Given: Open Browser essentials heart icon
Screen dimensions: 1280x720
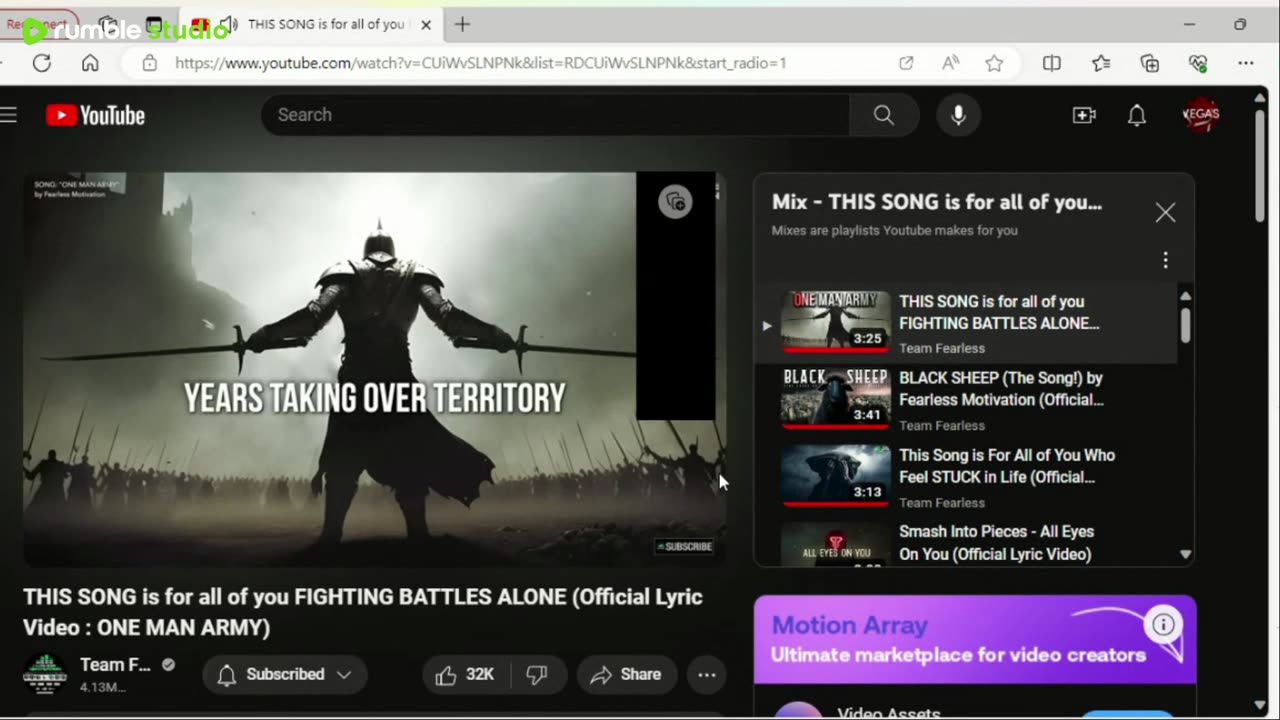Looking at the screenshot, I should 1198,63.
